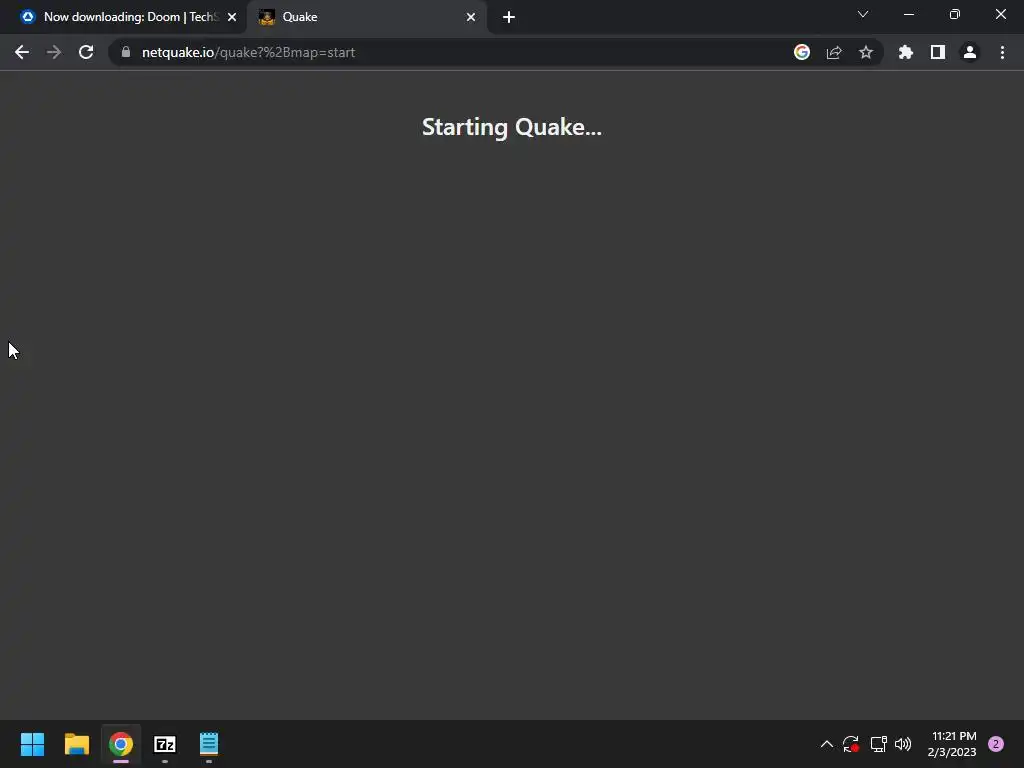Expand the tab search chevron
This screenshot has width=1024, height=768.
tap(863, 14)
